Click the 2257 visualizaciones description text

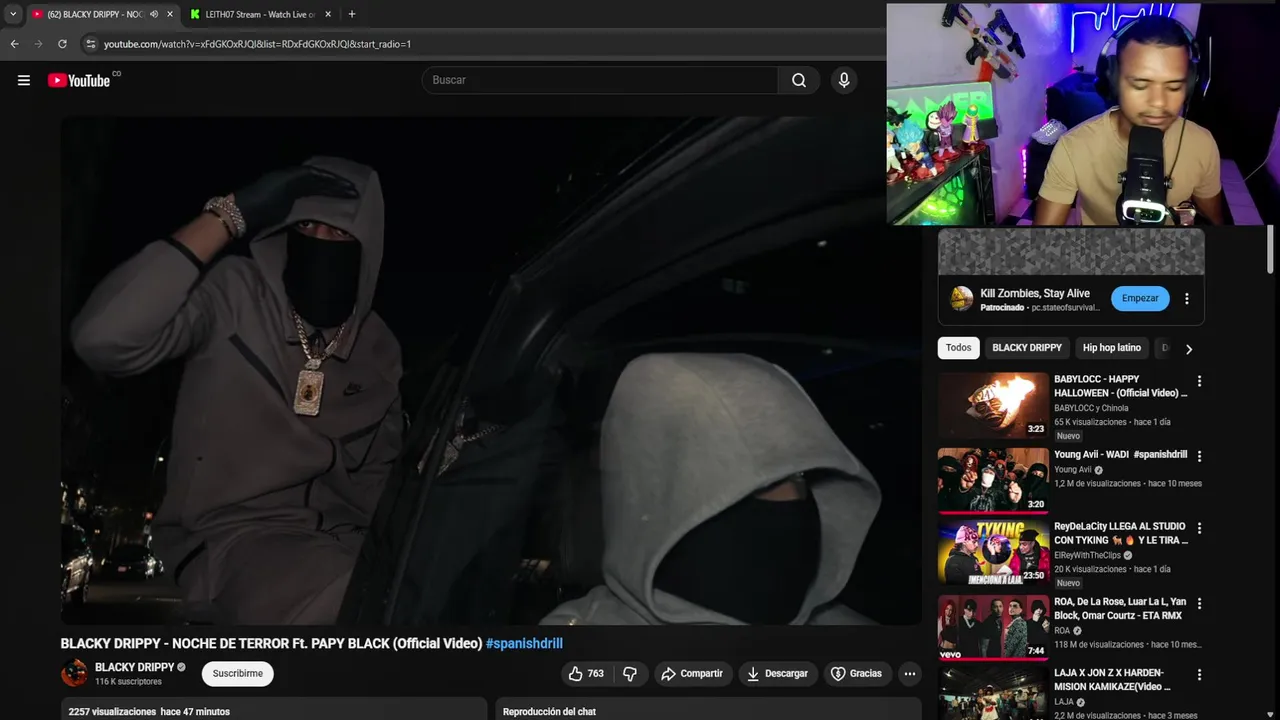coord(149,712)
